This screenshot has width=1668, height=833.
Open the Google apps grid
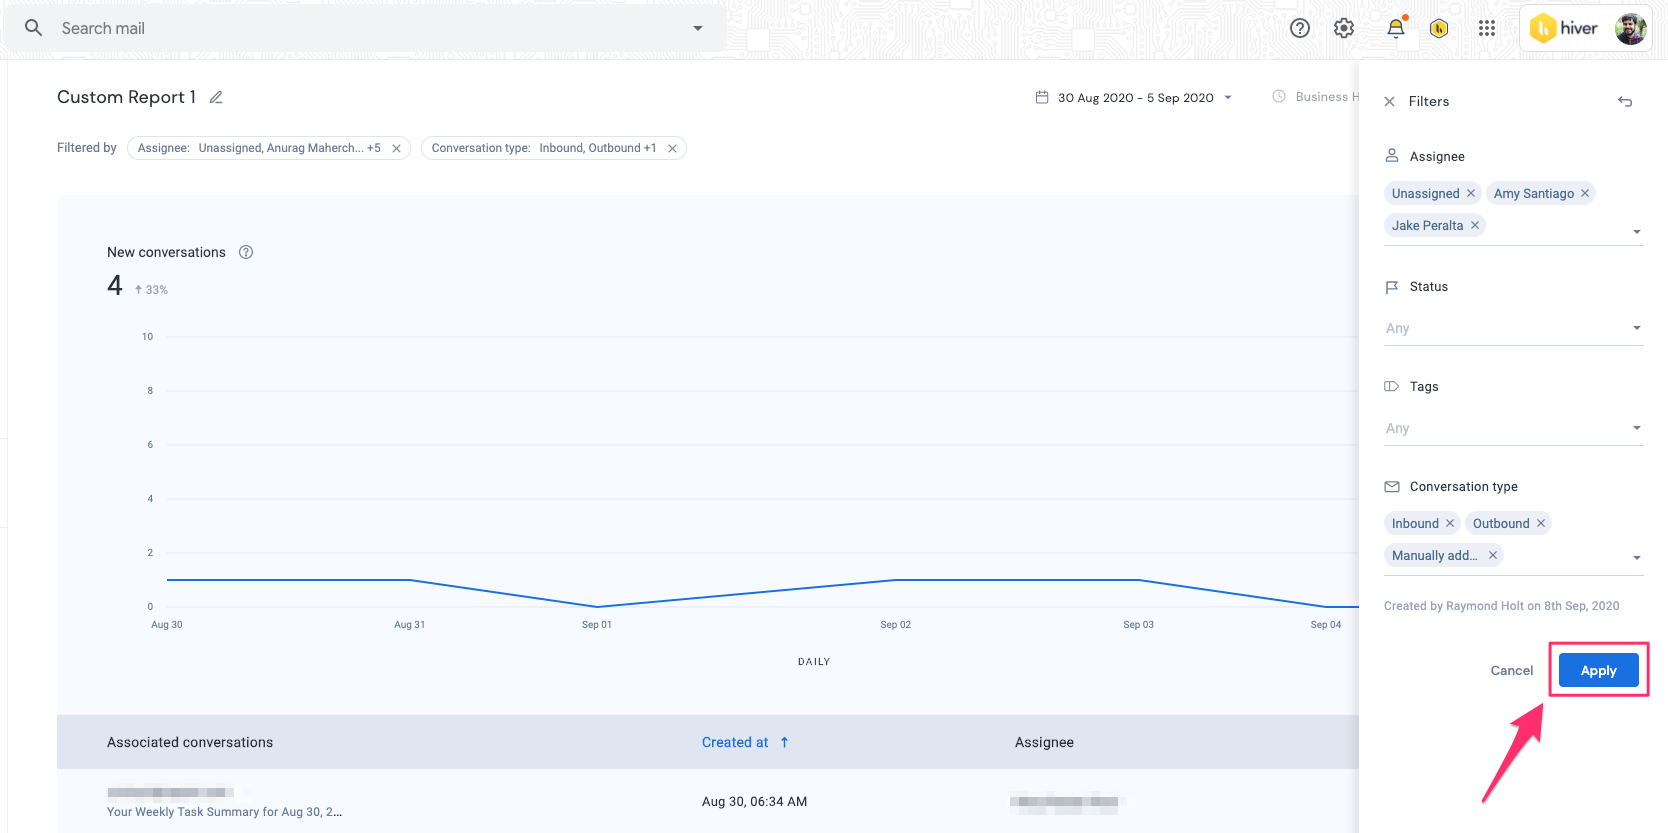1487,28
